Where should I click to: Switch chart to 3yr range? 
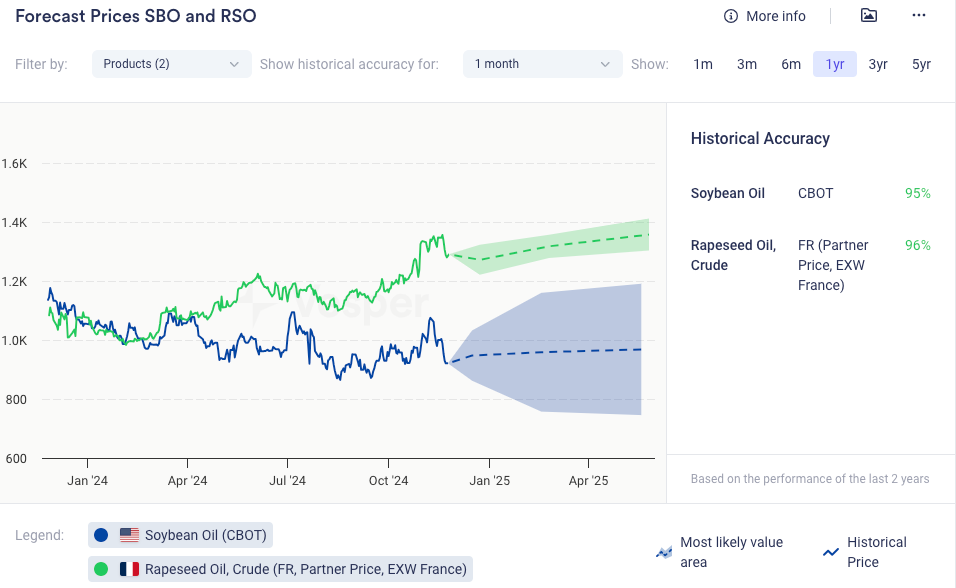[878, 64]
